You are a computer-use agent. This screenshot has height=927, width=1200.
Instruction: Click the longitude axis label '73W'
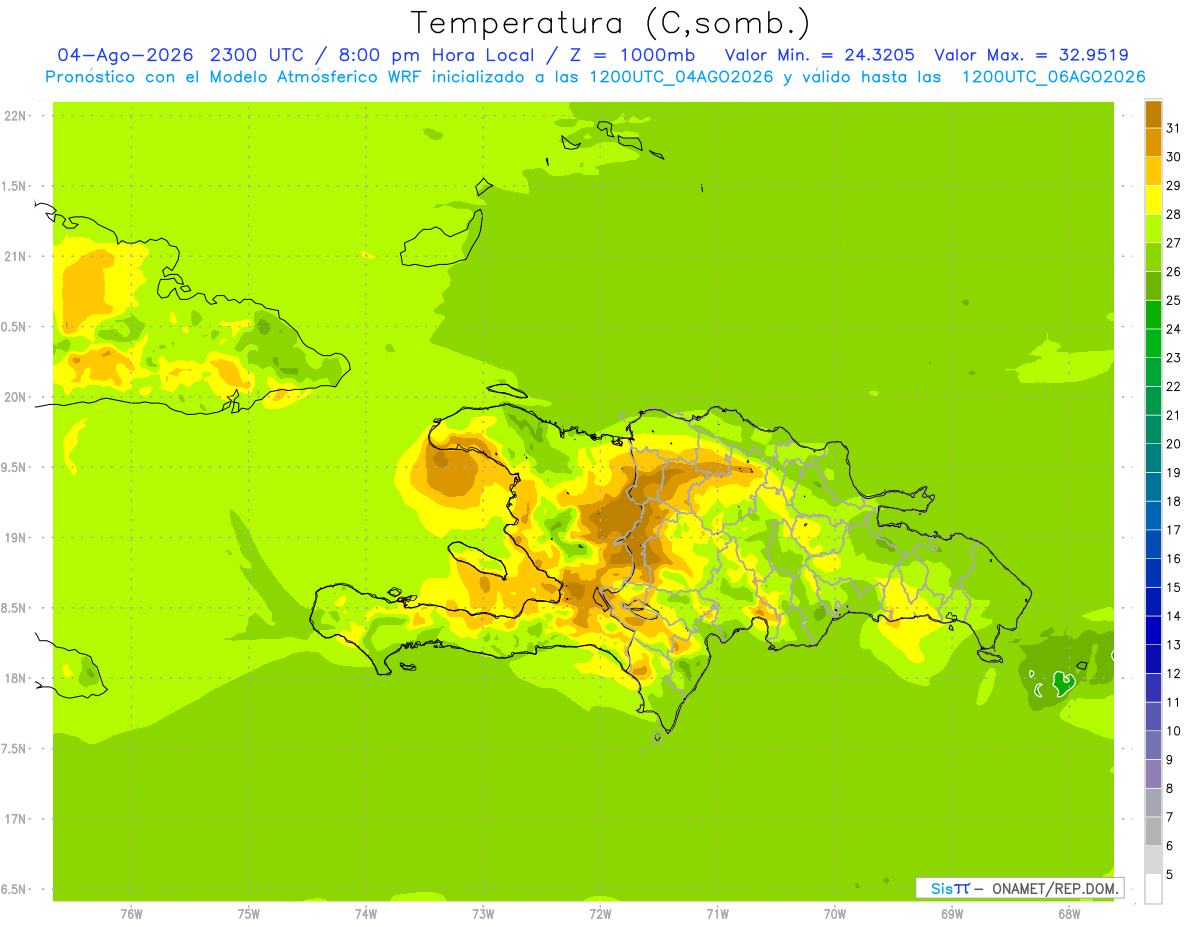tap(483, 914)
